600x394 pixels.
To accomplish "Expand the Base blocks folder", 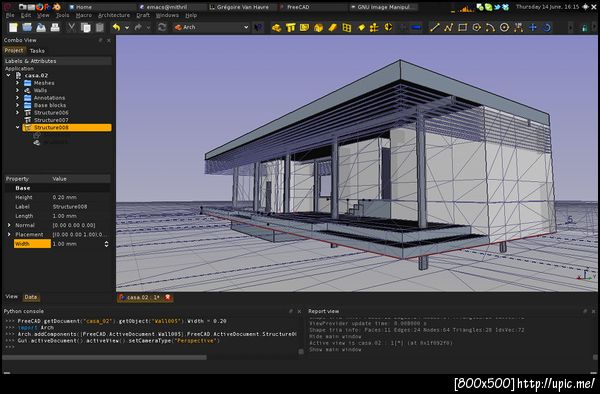I will (17, 105).
